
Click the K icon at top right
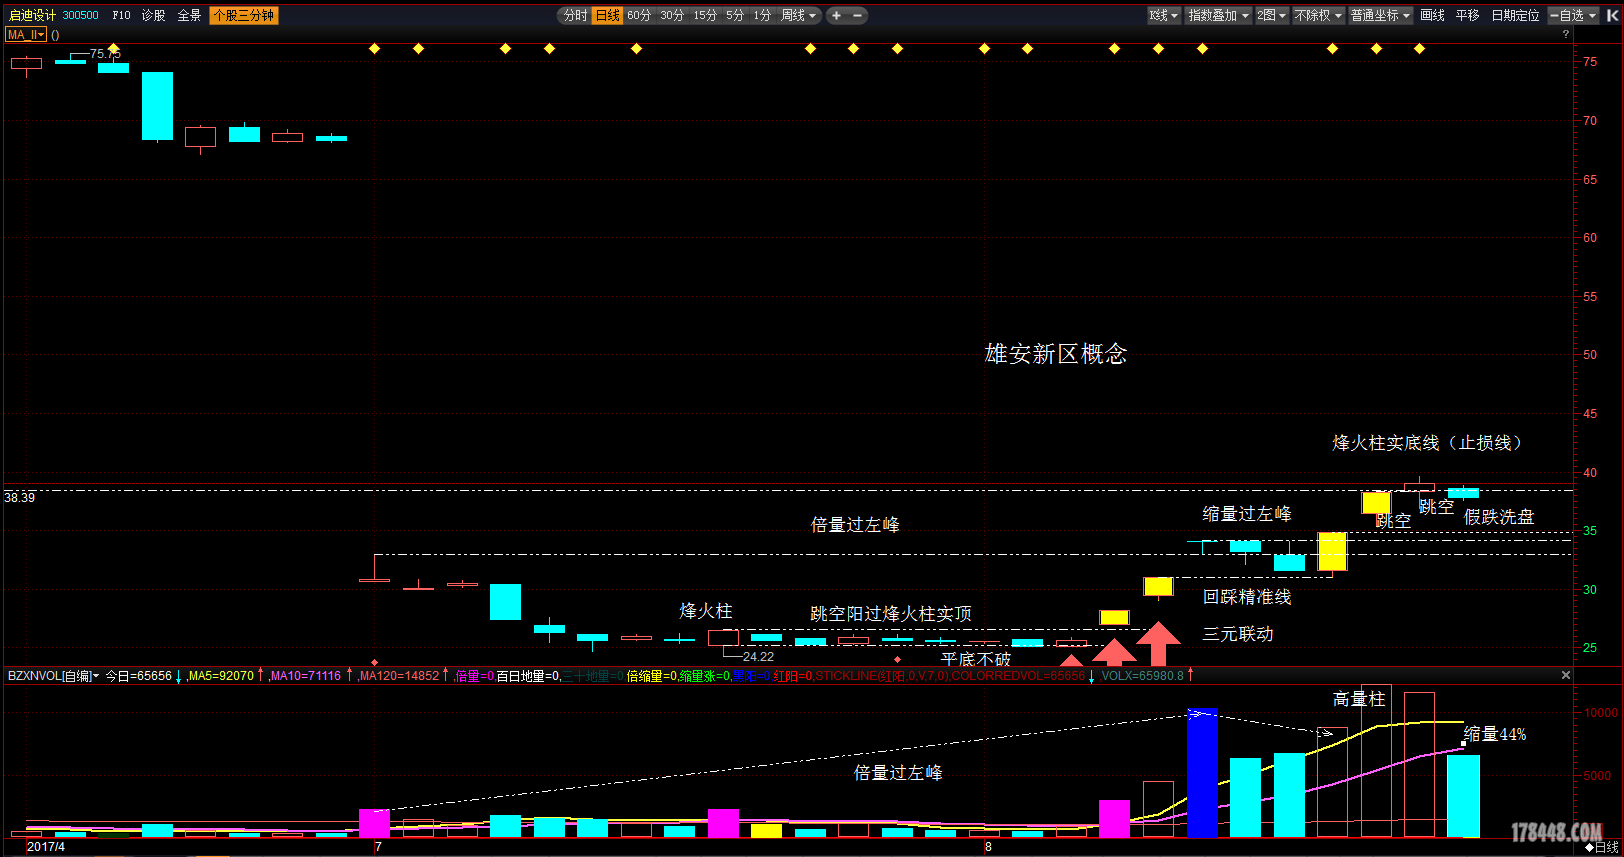coord(1612,15)
